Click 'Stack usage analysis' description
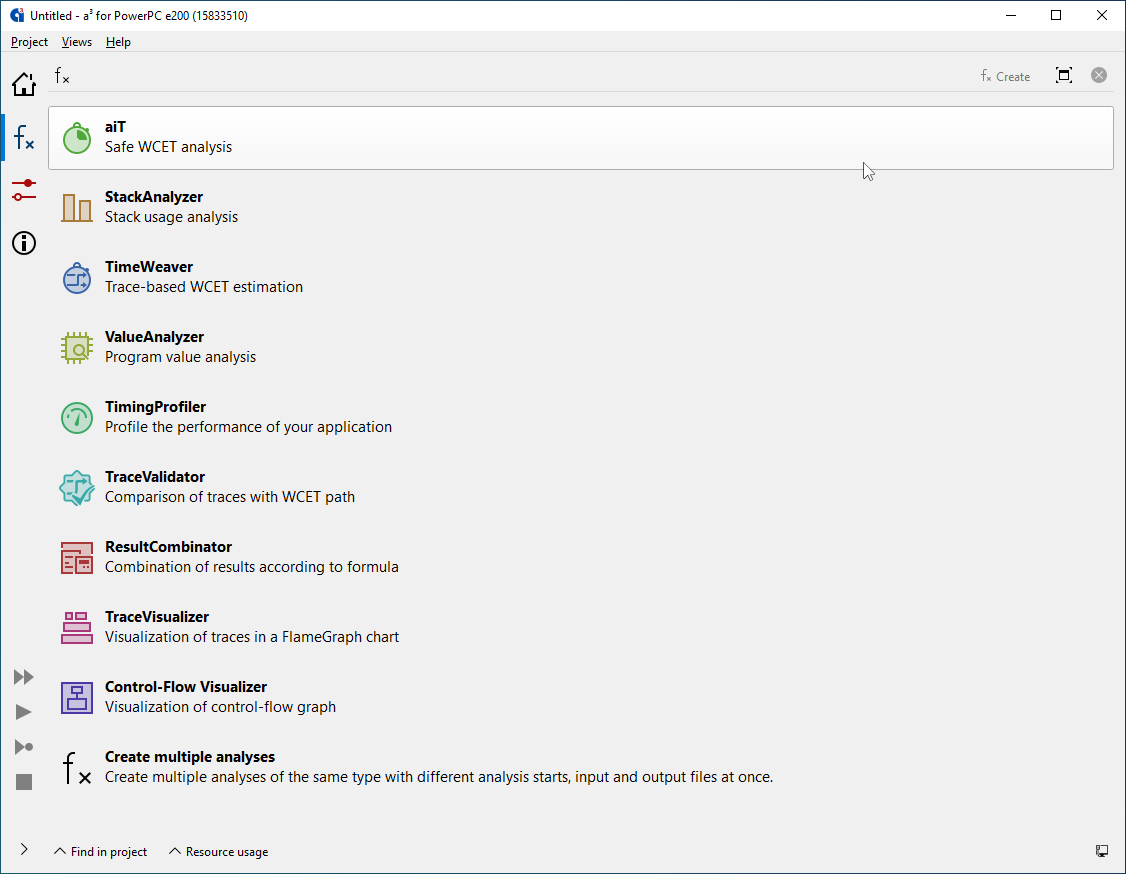The width and height of the screenshot is (1126, 874). (x=172, y=217)
